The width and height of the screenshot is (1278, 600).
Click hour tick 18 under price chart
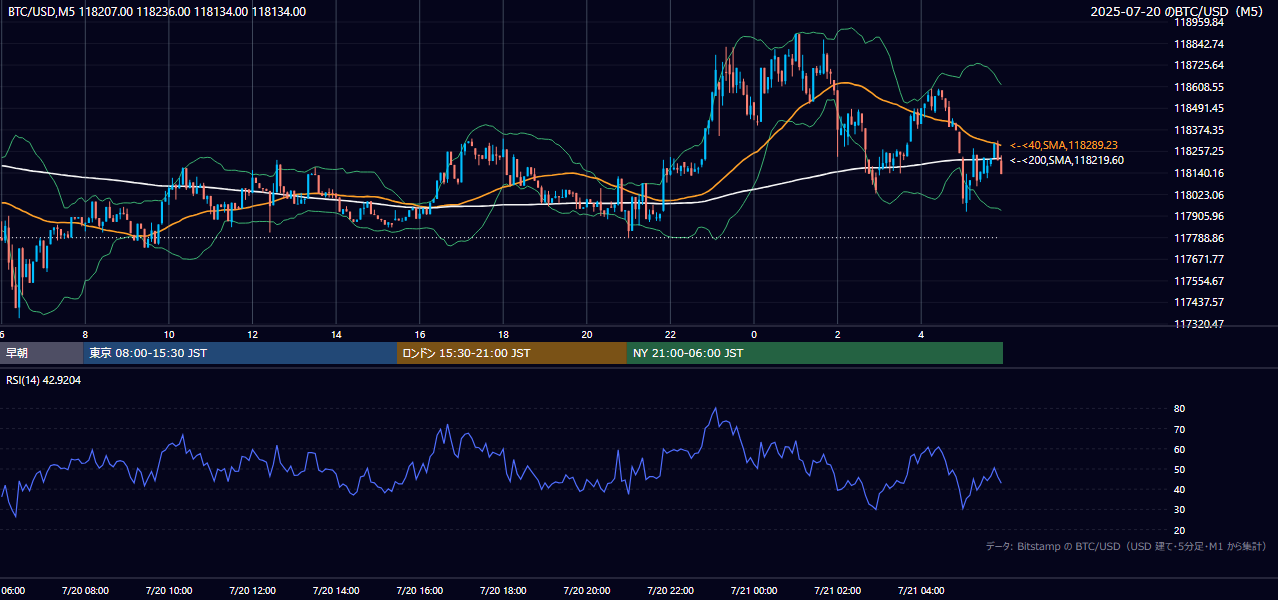(503, 334)
